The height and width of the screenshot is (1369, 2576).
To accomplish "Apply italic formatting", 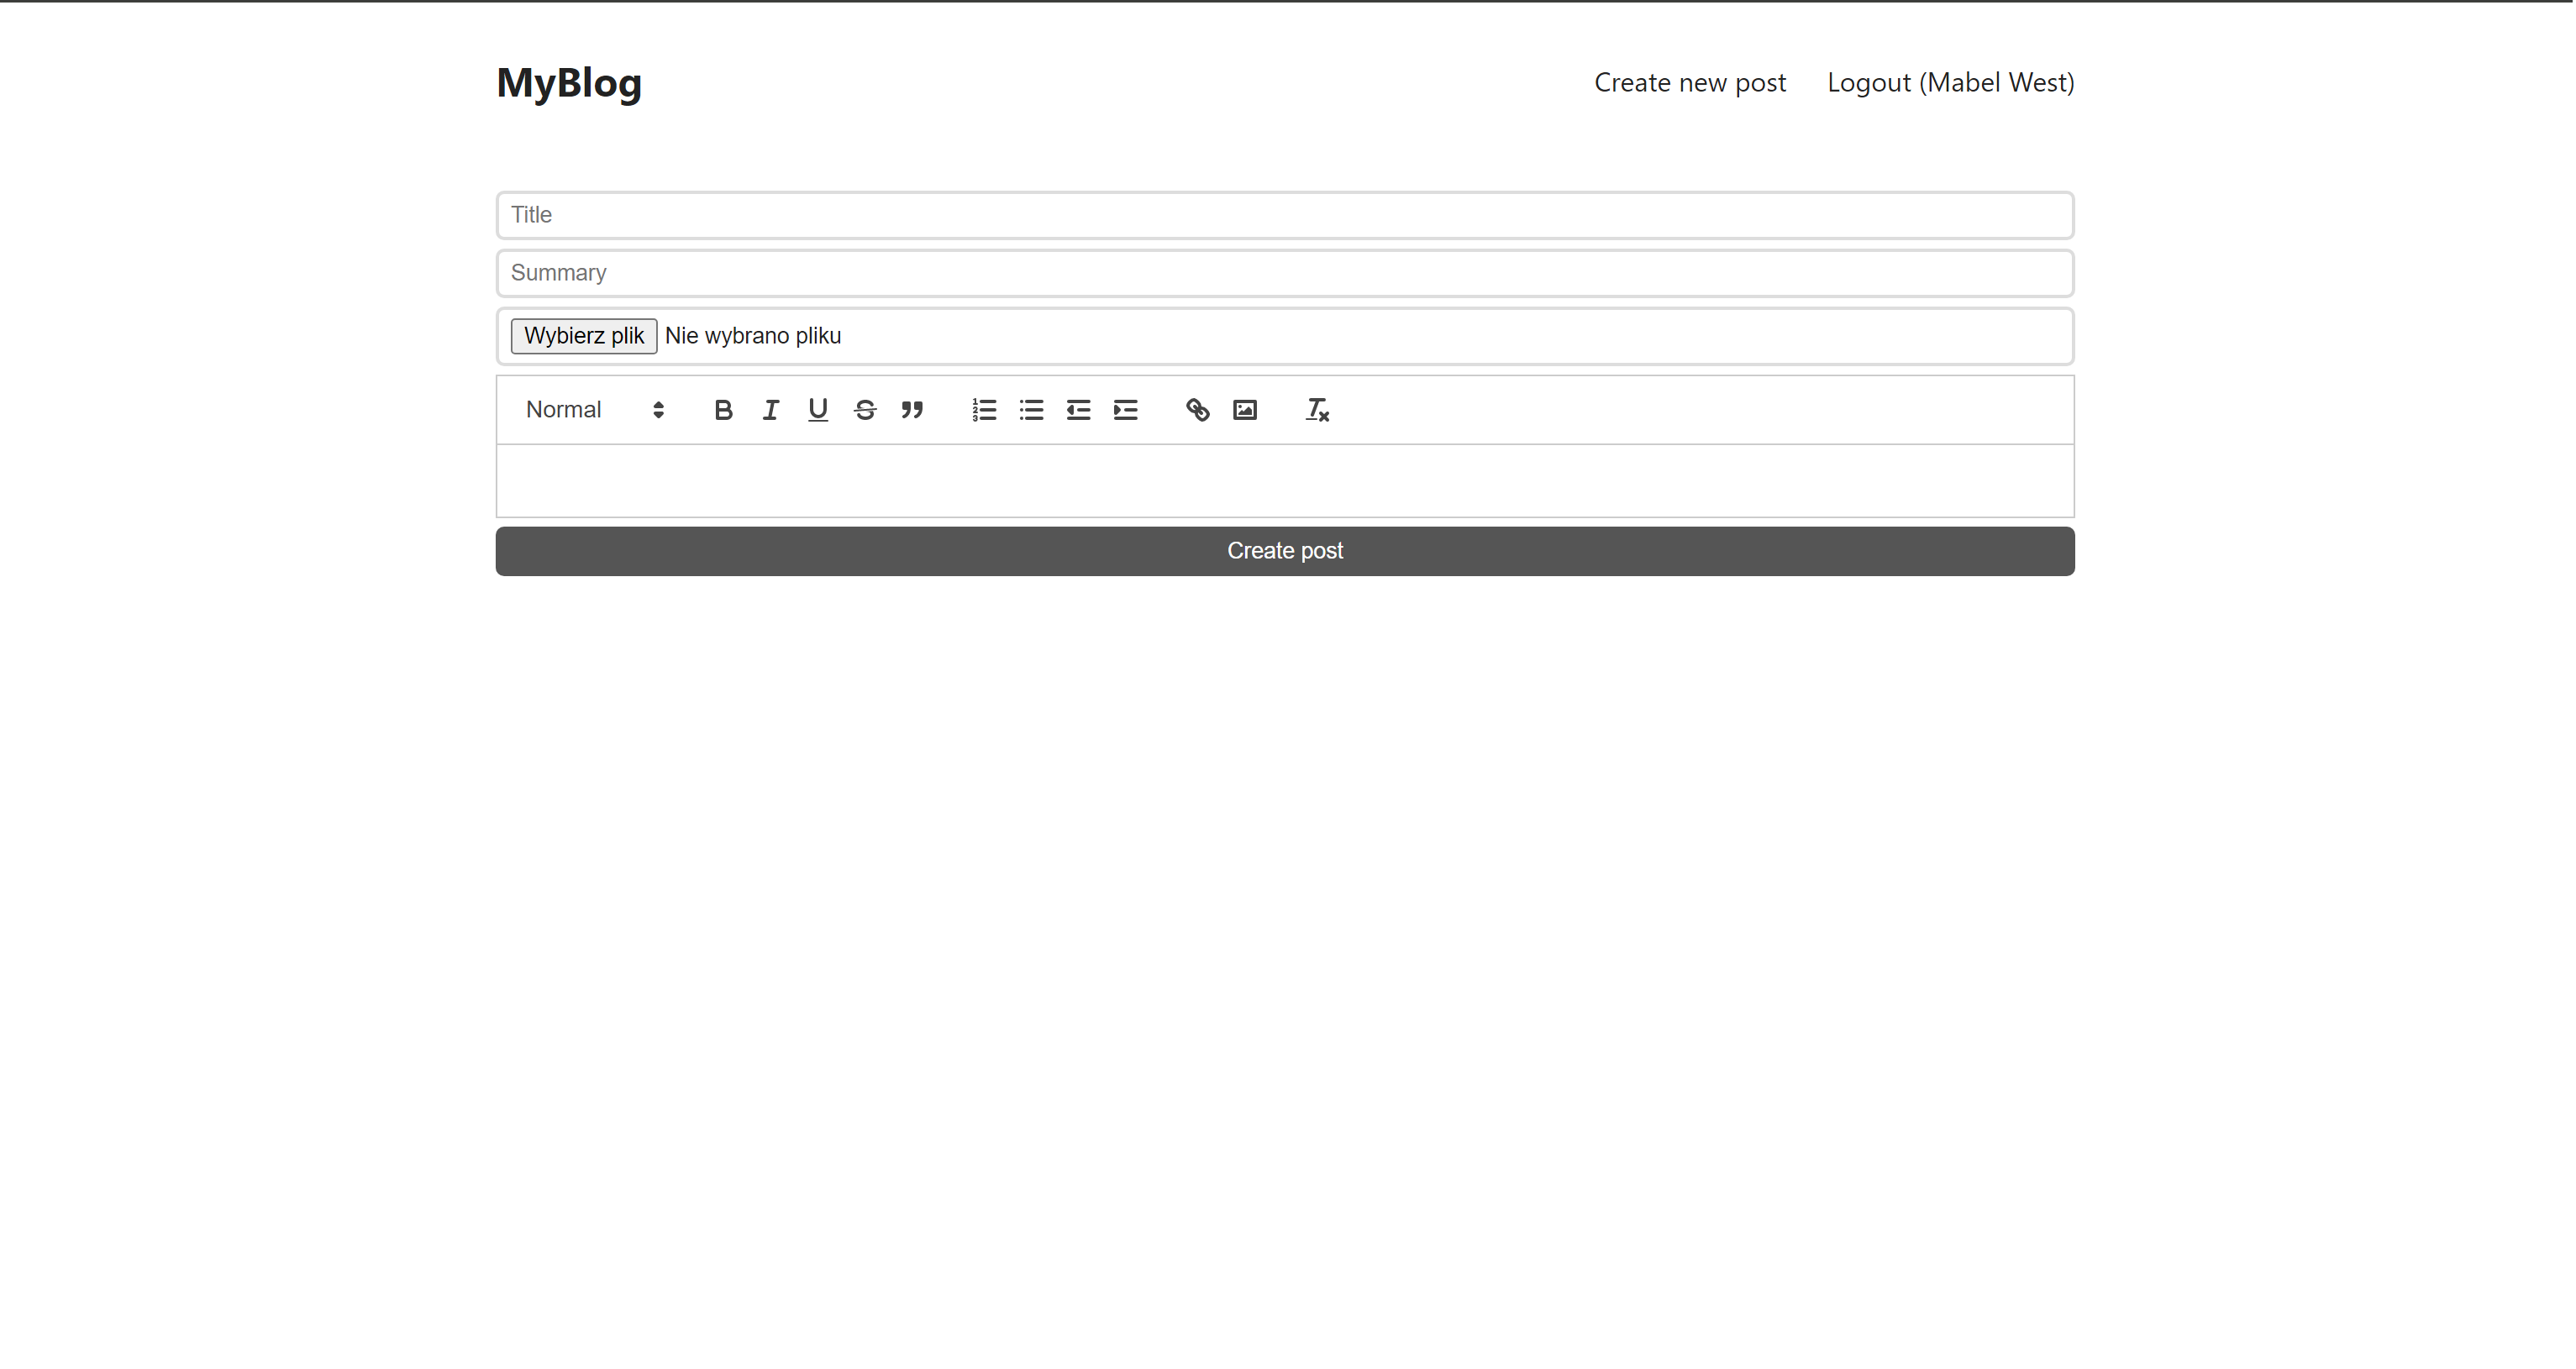I will [770, 410].
